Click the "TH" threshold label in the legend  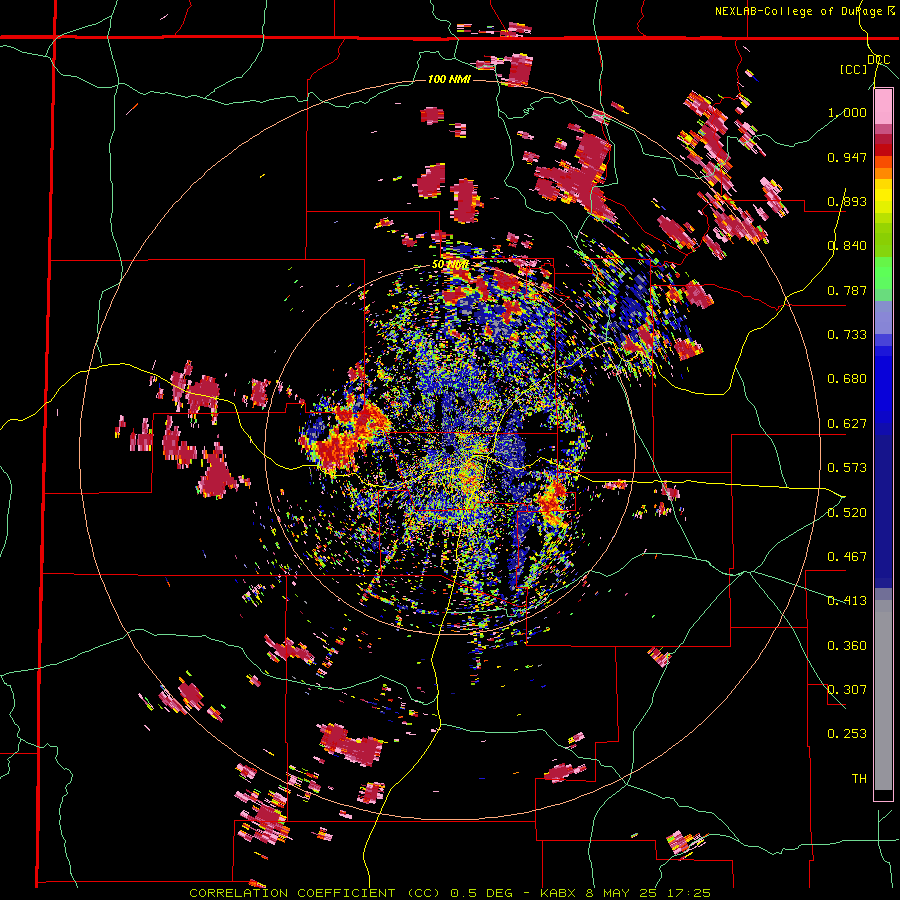[859, 778]
